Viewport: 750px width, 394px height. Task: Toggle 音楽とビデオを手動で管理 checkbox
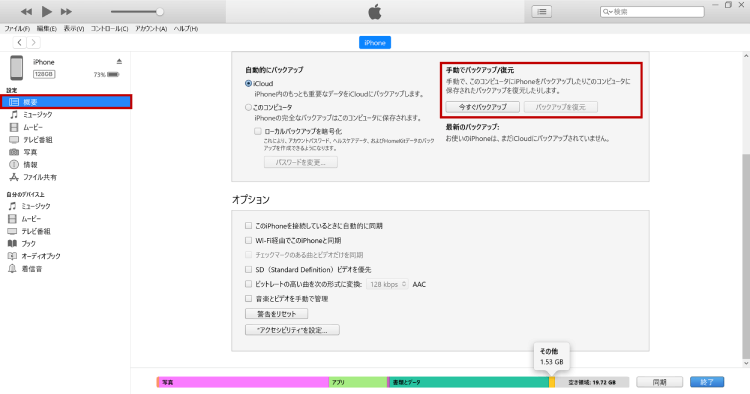(x=248, y=299)
